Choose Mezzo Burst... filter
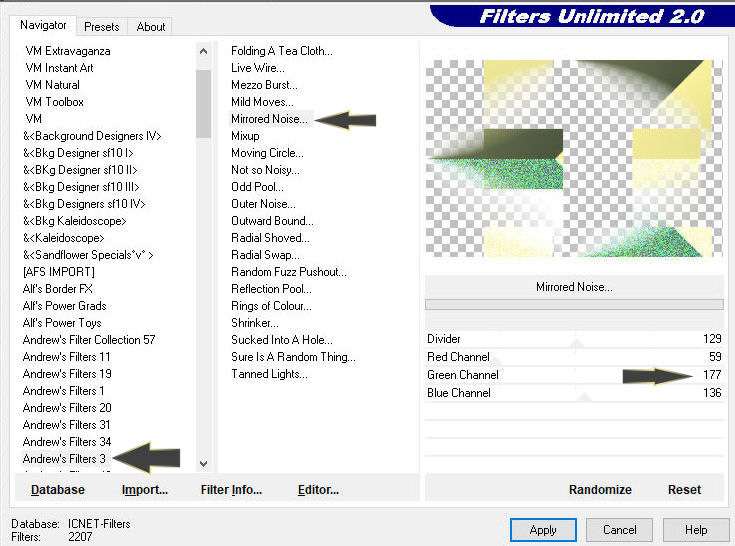Image resolution: width=735 pixels, height=546 pixels. tap(264, 85)
